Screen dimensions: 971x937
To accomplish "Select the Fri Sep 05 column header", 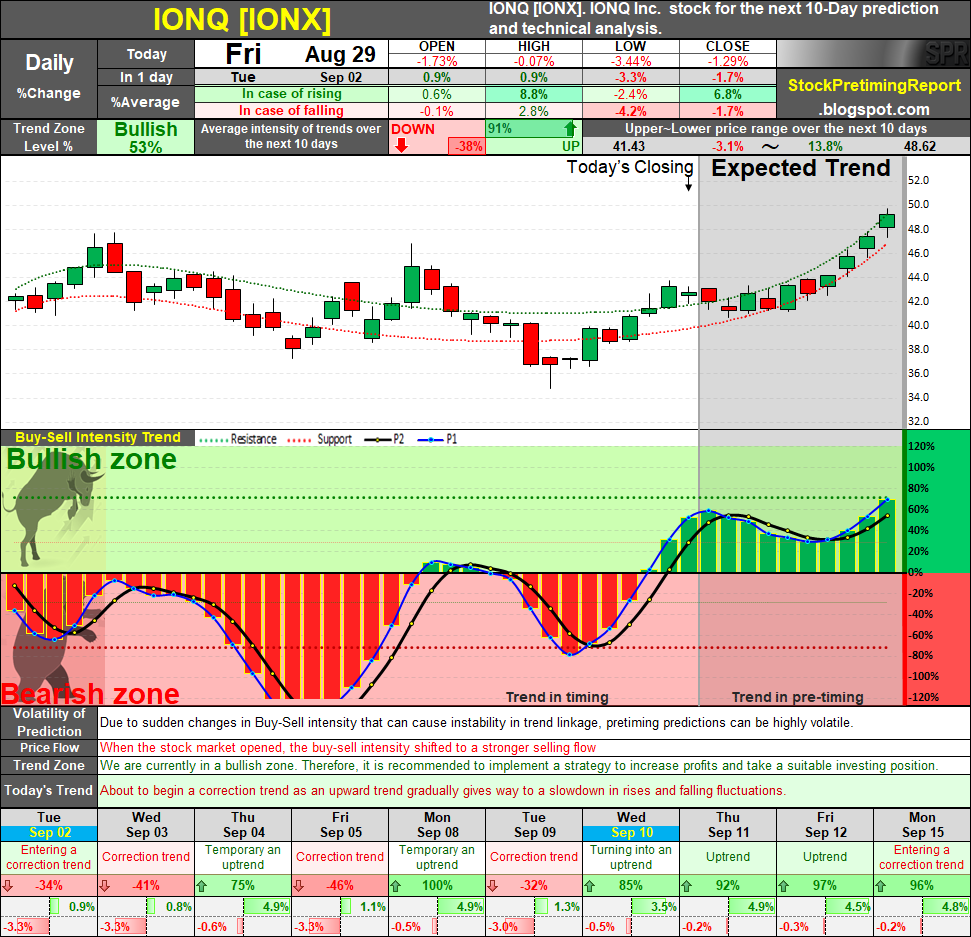I will pos(340,825).
